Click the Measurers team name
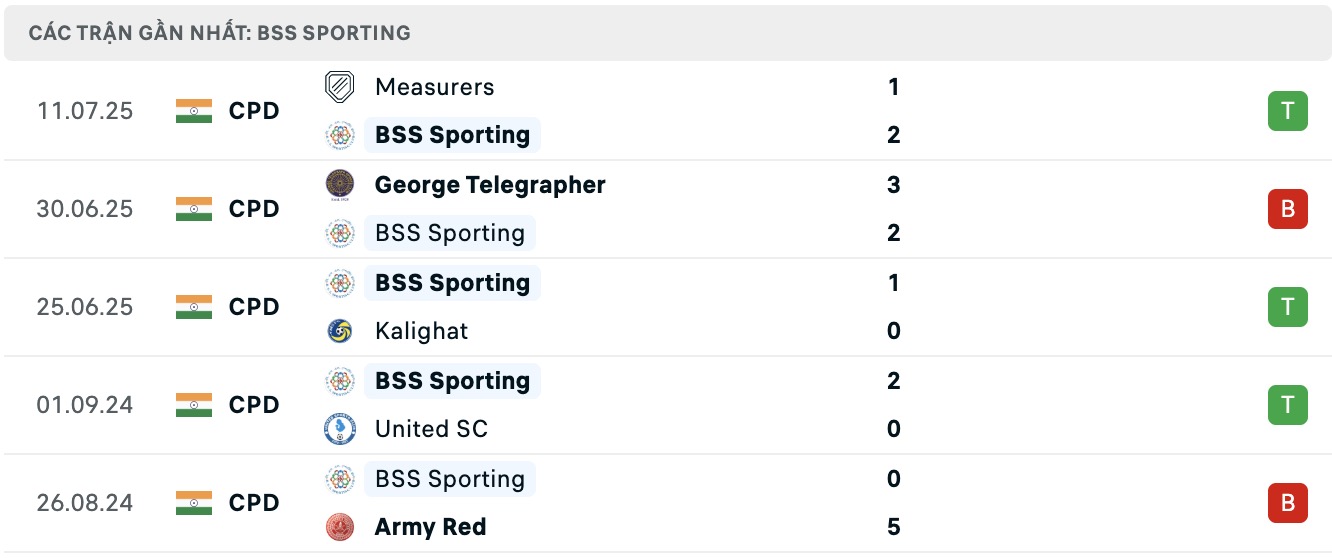This screenshot has height=558, width=1332. point(434,87)
